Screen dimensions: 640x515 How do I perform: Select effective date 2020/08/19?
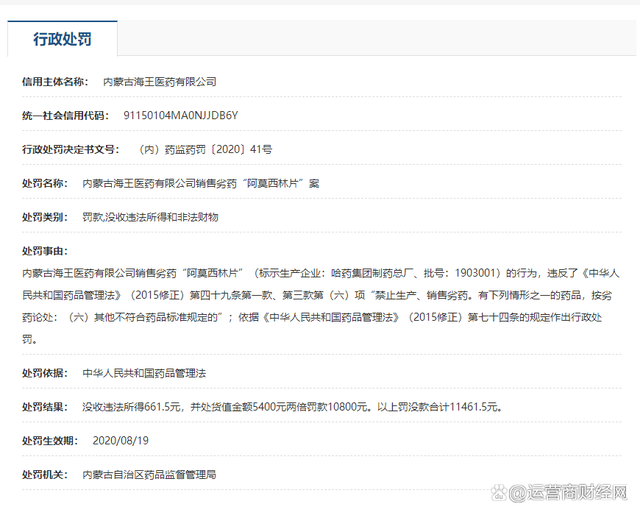point(120,441)
